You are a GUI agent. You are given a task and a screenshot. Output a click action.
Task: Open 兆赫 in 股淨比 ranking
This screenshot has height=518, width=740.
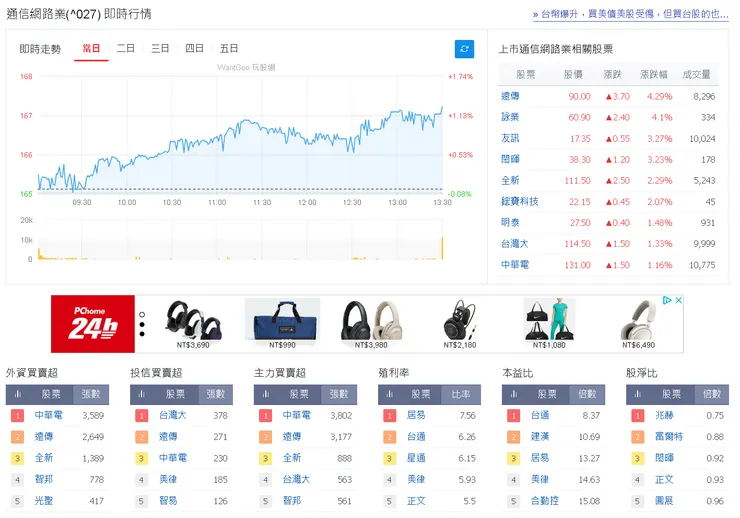664,415
